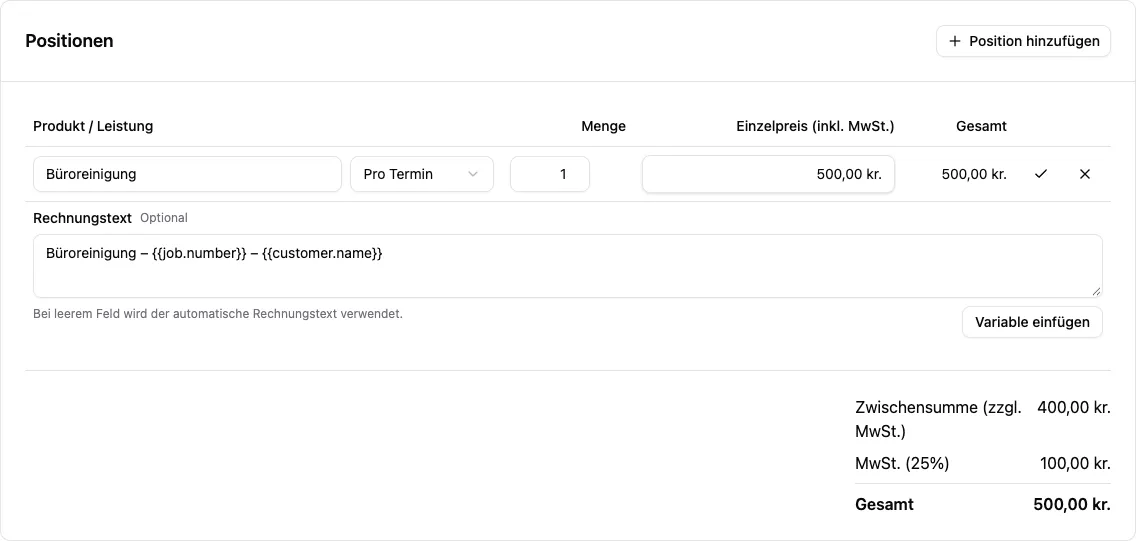Click the Produkt / Leistung column header

pos(93,127)
